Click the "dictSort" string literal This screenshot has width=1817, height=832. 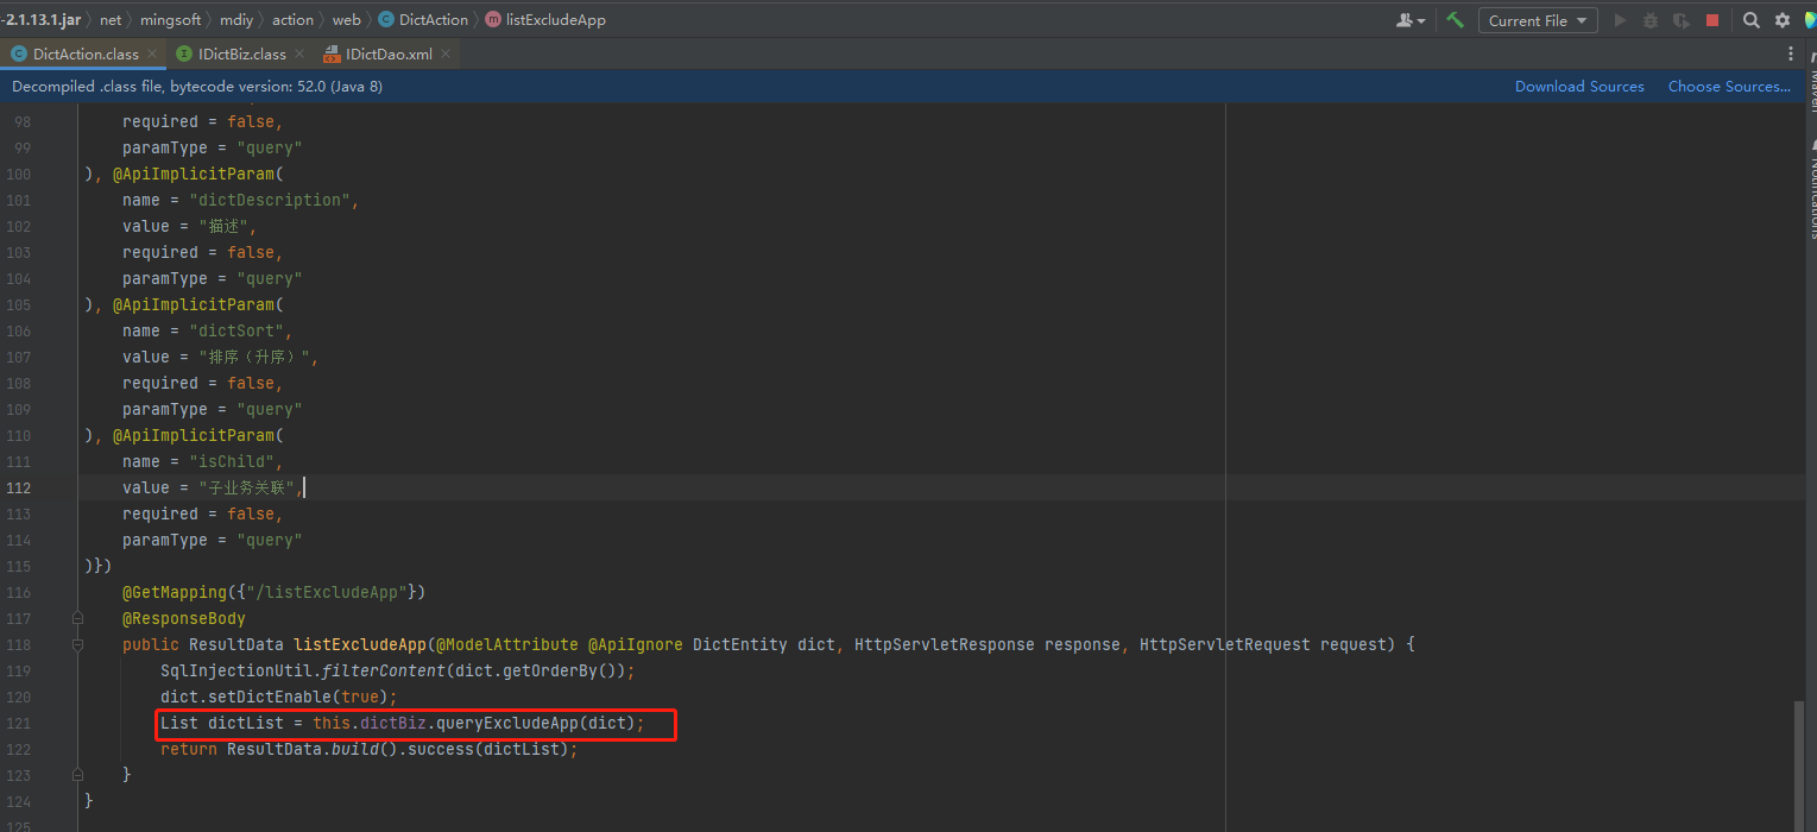[236, 331]
